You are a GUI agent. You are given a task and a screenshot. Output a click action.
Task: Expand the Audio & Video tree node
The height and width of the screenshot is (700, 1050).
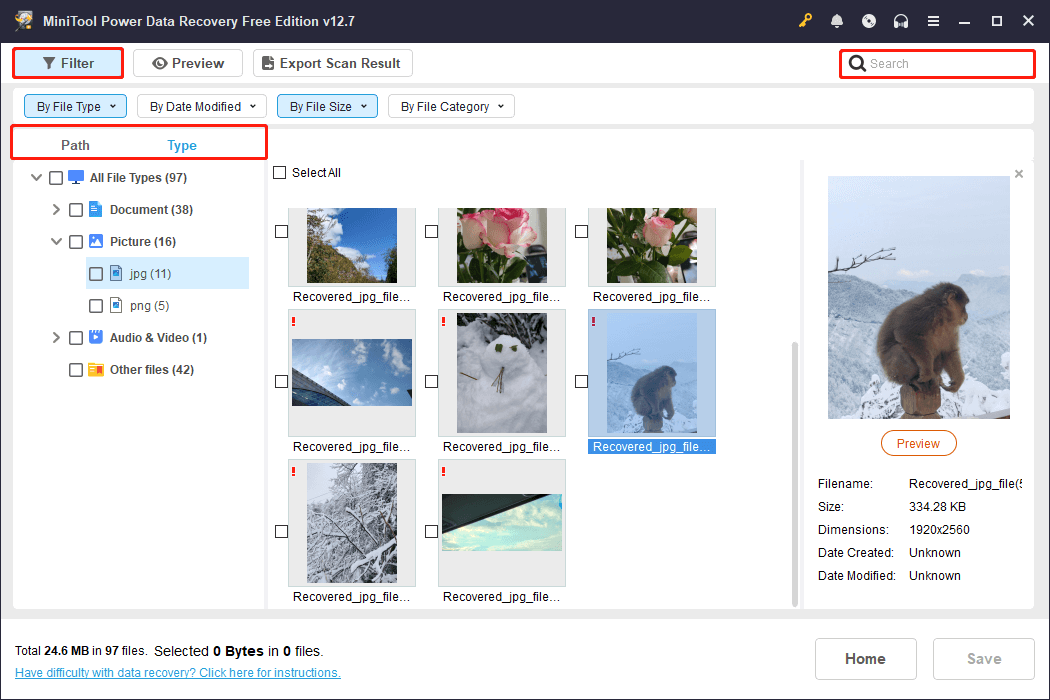click(56, 338)
